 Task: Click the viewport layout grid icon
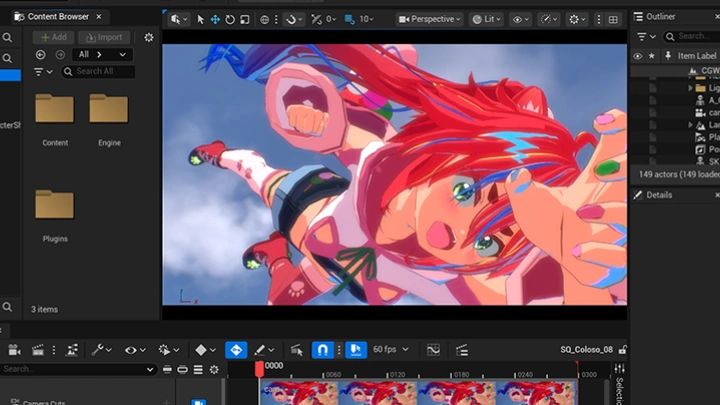[x=613, y=19]
